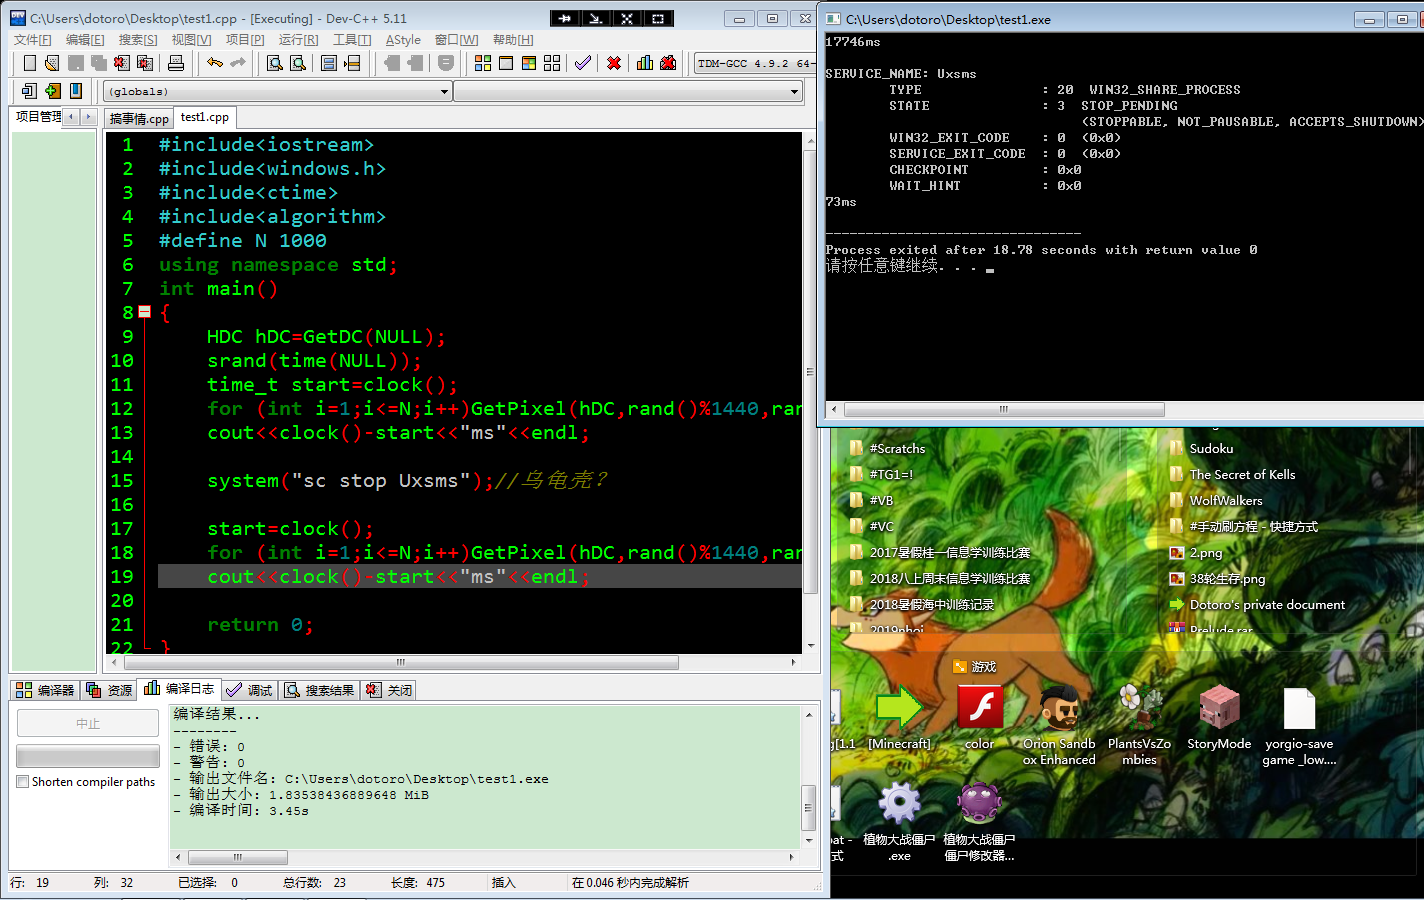Open the 工具[T] menu

click(x=352, y=40)
